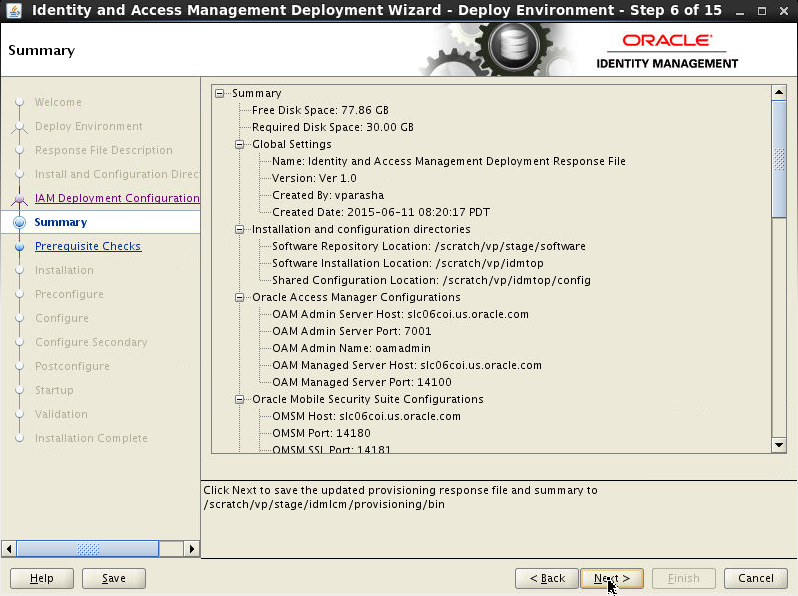Select the 'Free Disk Space: 77.86 GB' row
Screen dimensions: 798x596
320,110
